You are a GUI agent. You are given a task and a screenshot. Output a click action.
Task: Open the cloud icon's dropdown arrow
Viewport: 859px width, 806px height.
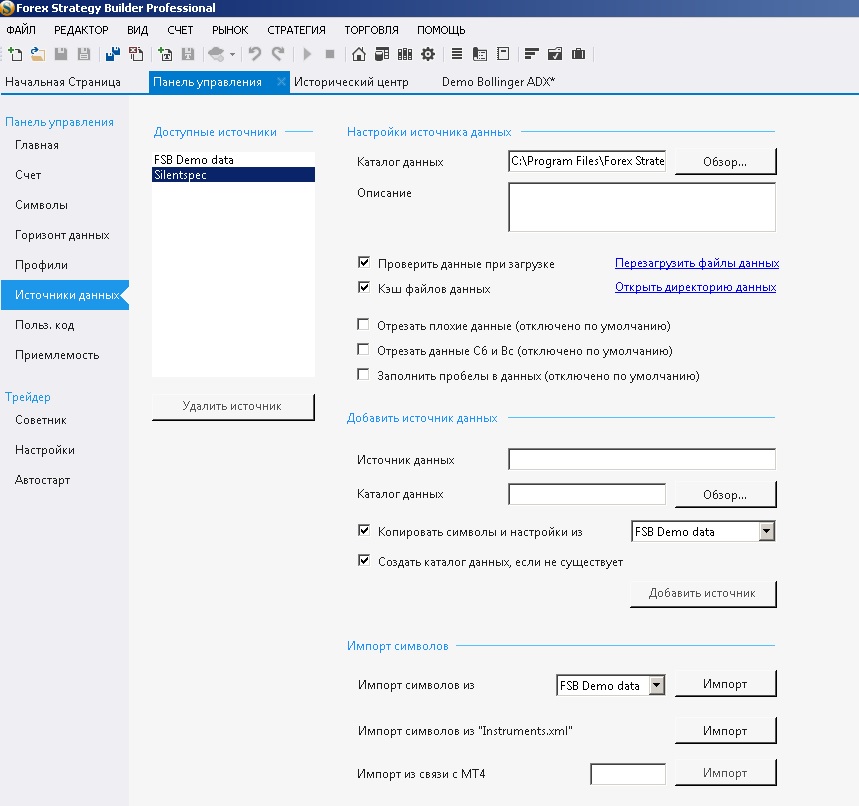pos(232,54)
